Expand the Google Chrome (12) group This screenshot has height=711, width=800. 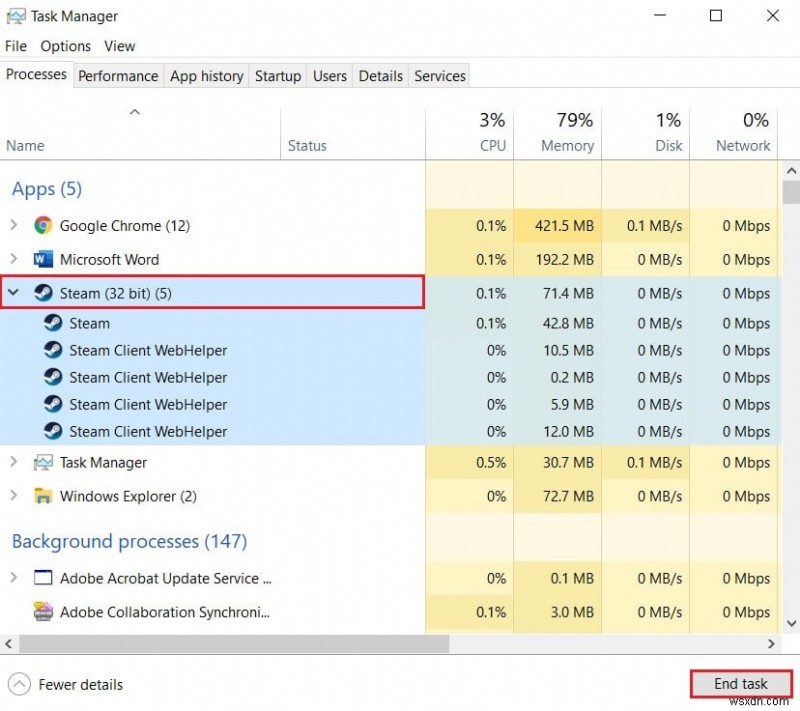14,225
